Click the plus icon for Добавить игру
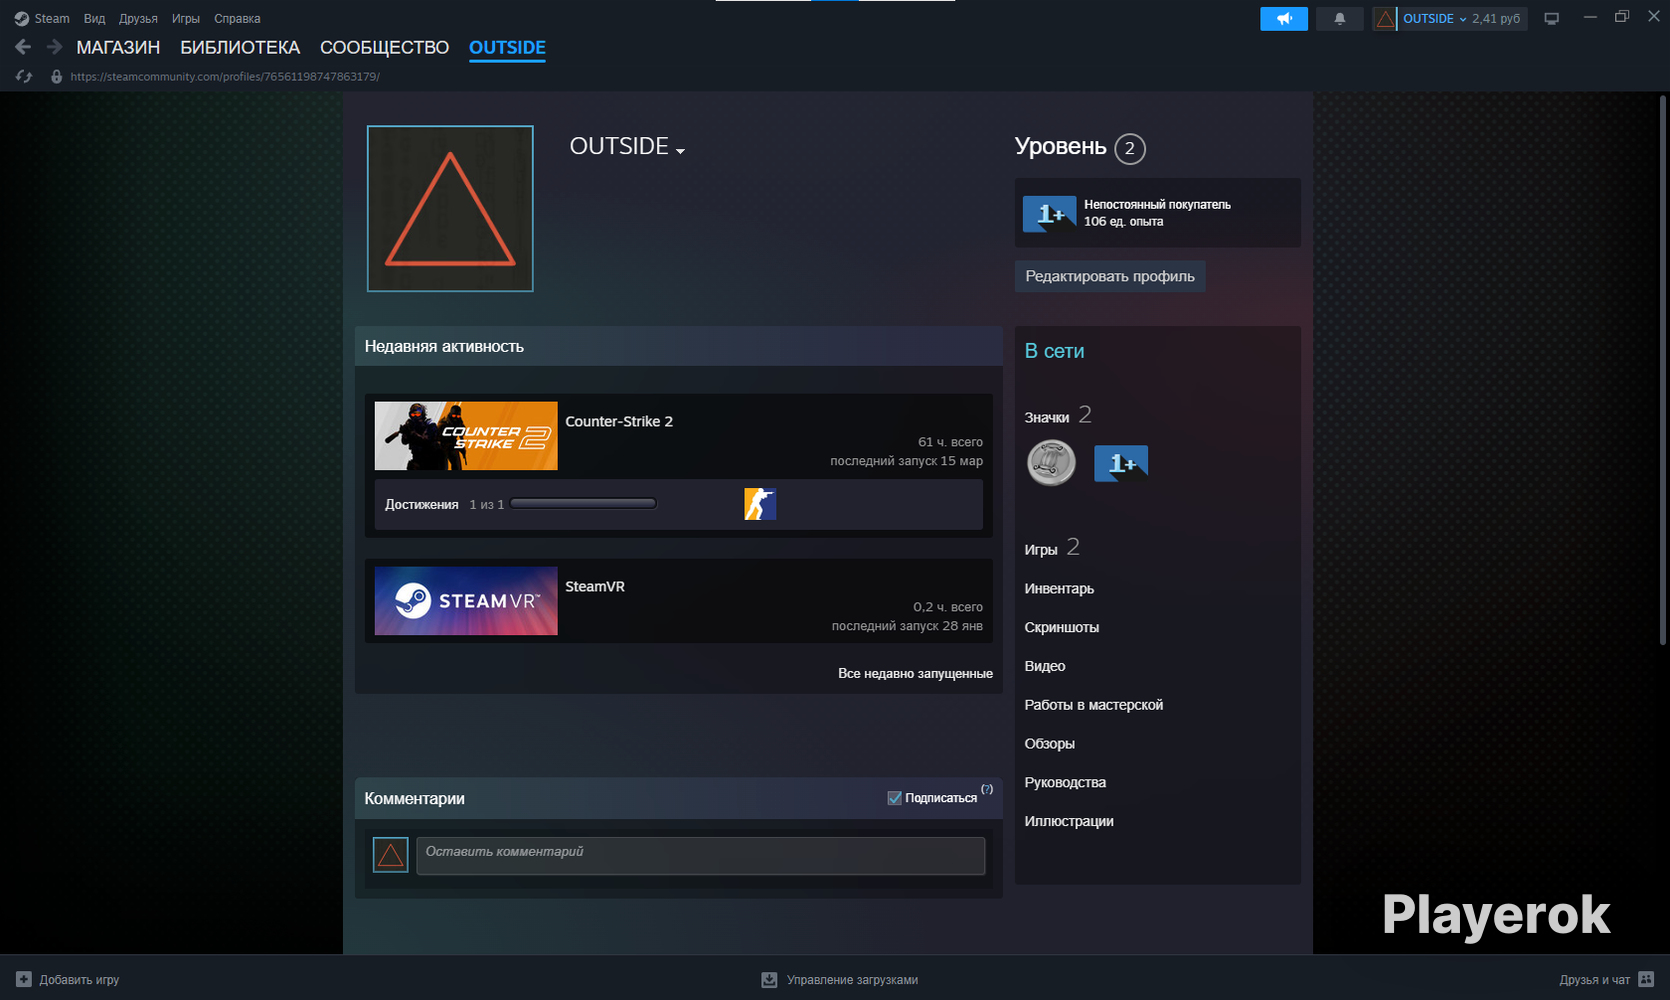 24,980
